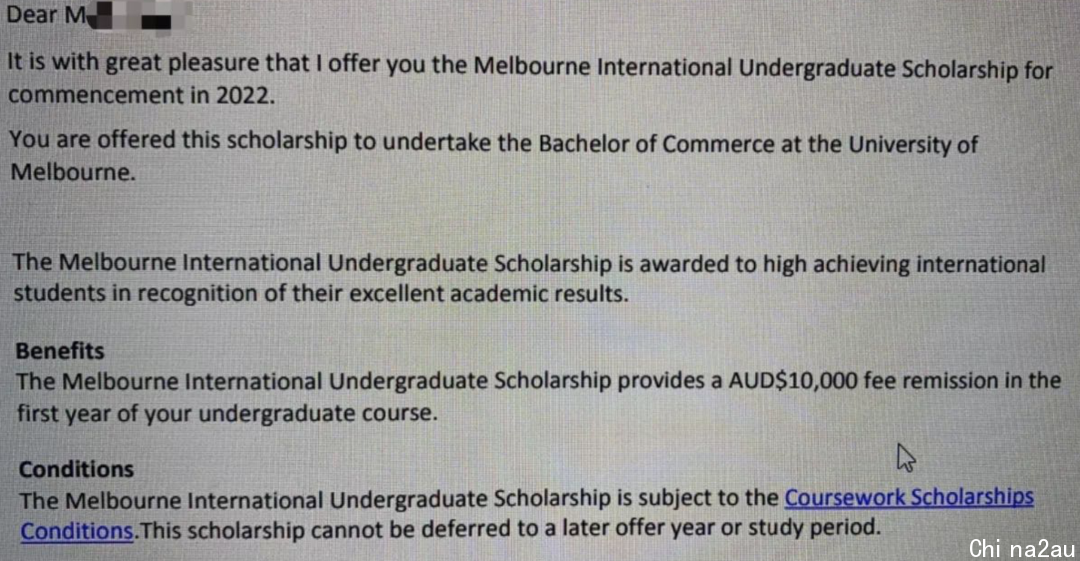Open the Coursework Scholarships link

tap(908, 498)
